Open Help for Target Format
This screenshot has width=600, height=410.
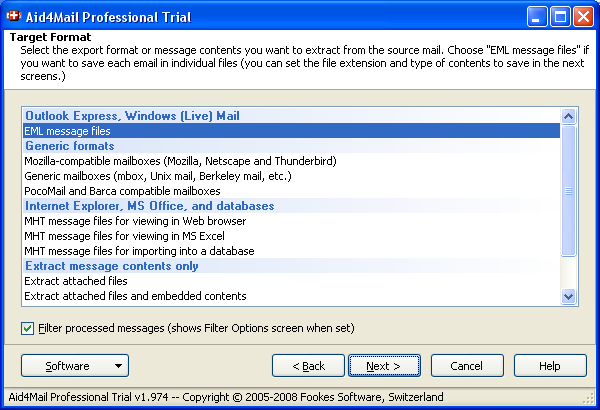tap(550, 366)
